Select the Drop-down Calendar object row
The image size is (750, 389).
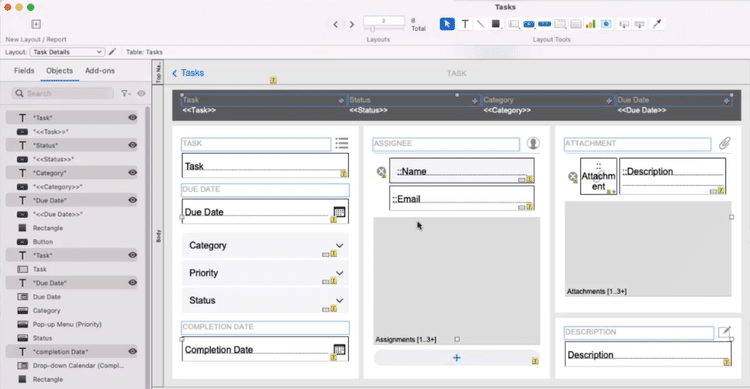pos(72,365)
